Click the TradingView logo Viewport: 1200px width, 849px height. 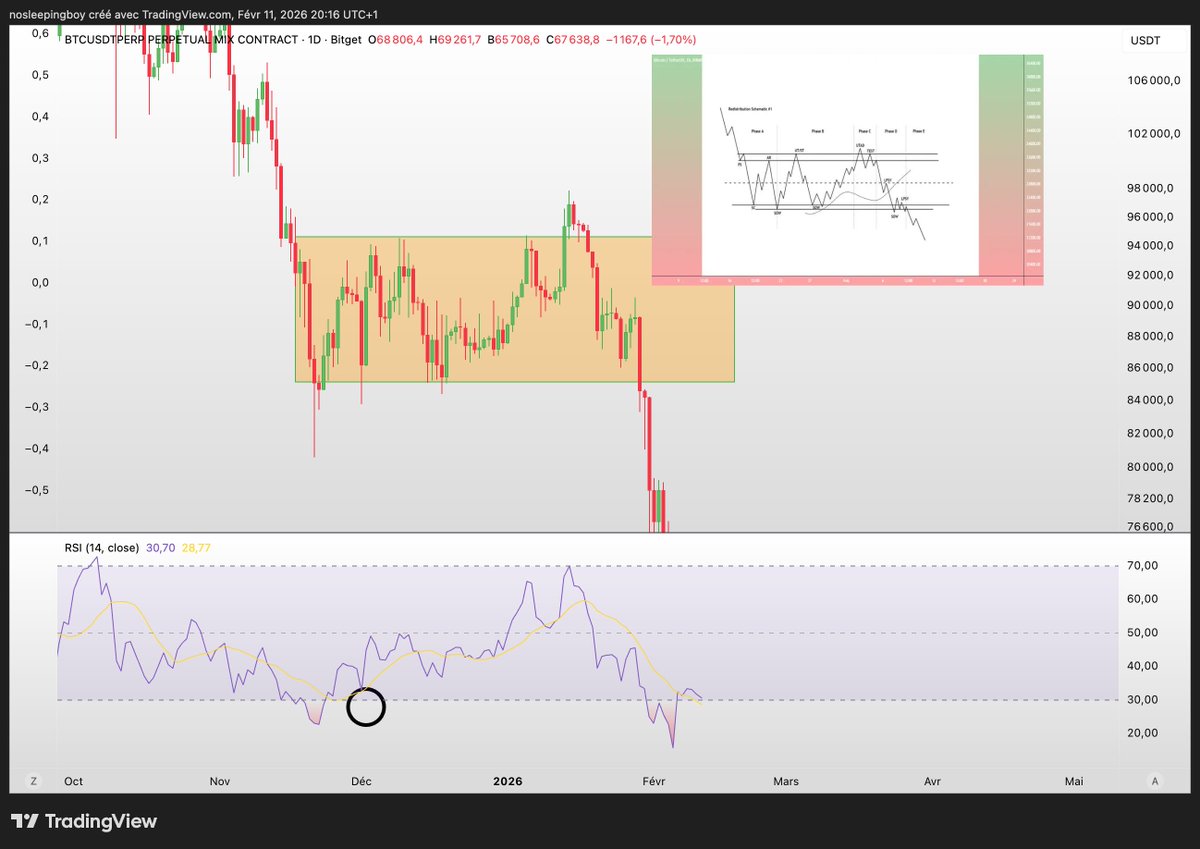coord(84,821)
